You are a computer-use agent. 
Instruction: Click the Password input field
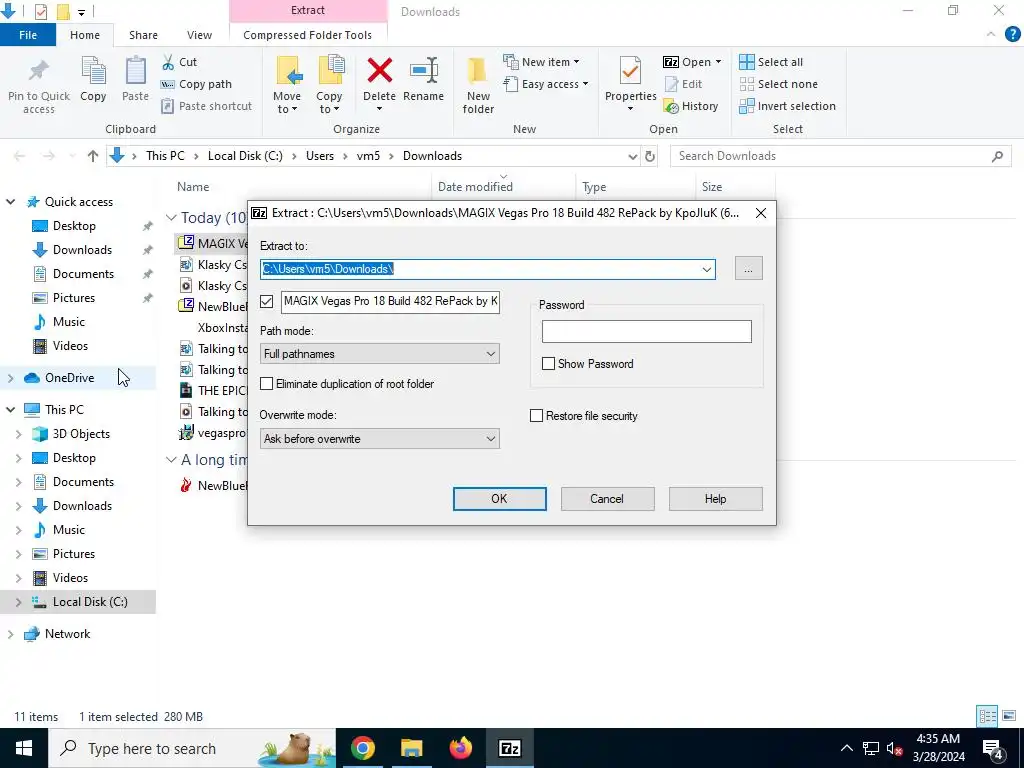pyautogui.click(x=647, y=332)
